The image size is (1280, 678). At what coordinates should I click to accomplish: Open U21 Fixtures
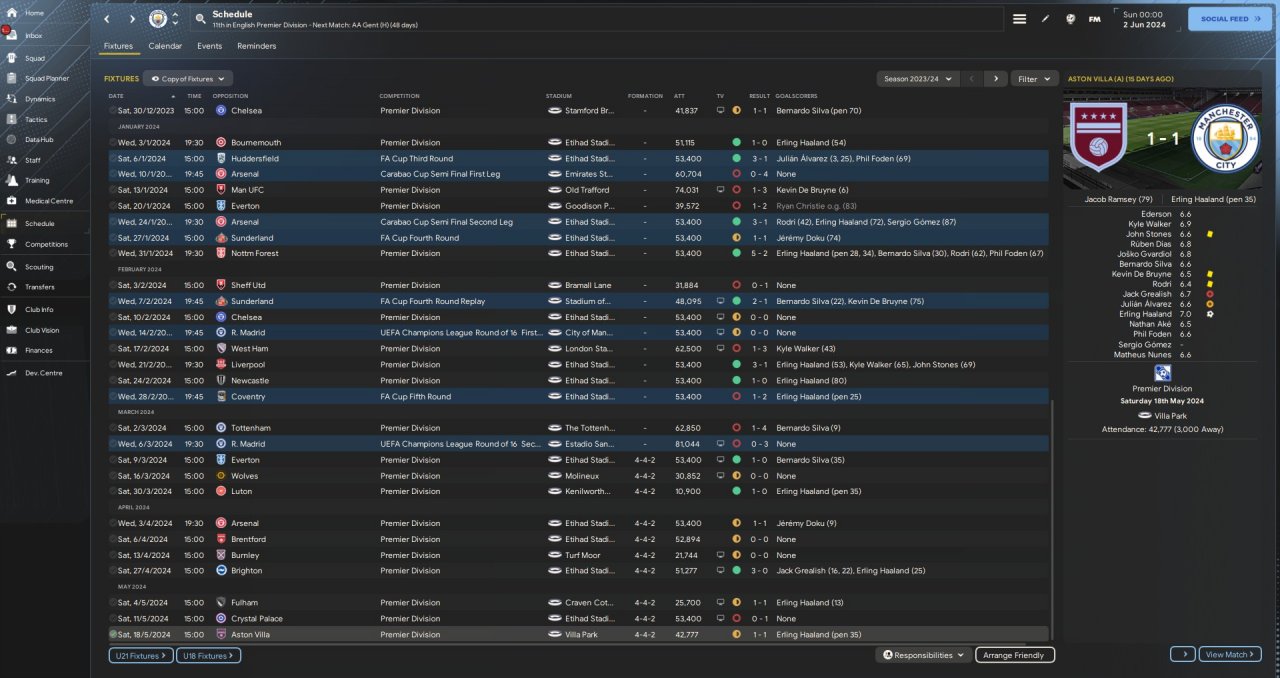pos(139,655)
